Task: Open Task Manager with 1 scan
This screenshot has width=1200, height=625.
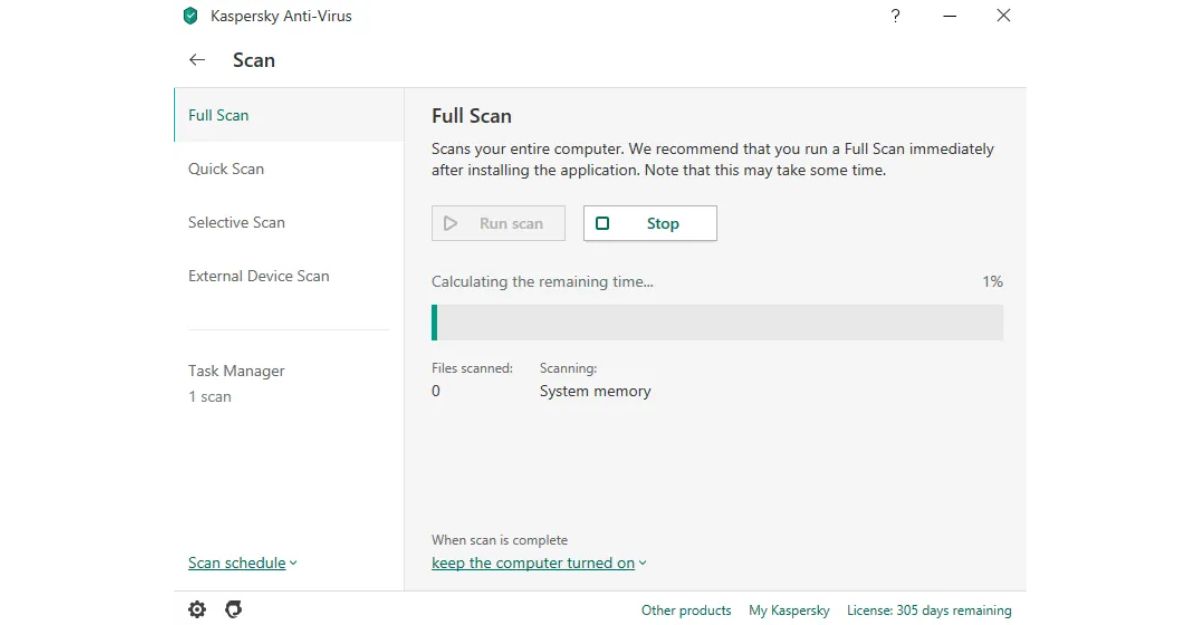Action: point(236,383)
